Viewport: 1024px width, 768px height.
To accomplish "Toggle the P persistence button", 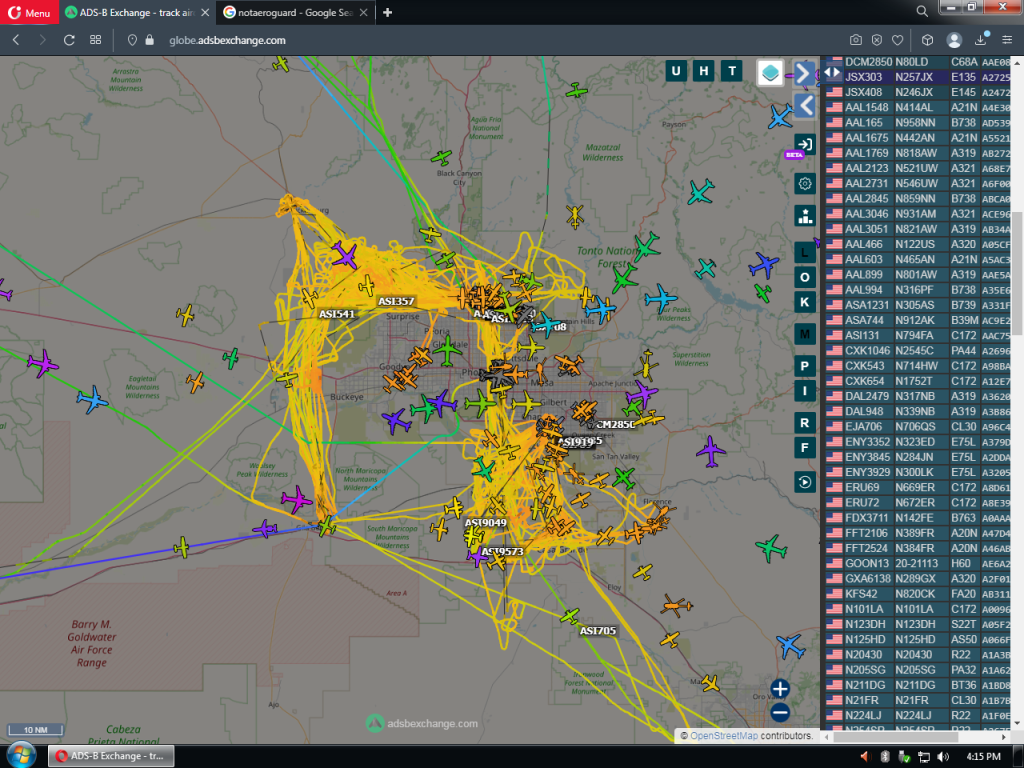I will [805, 366].
